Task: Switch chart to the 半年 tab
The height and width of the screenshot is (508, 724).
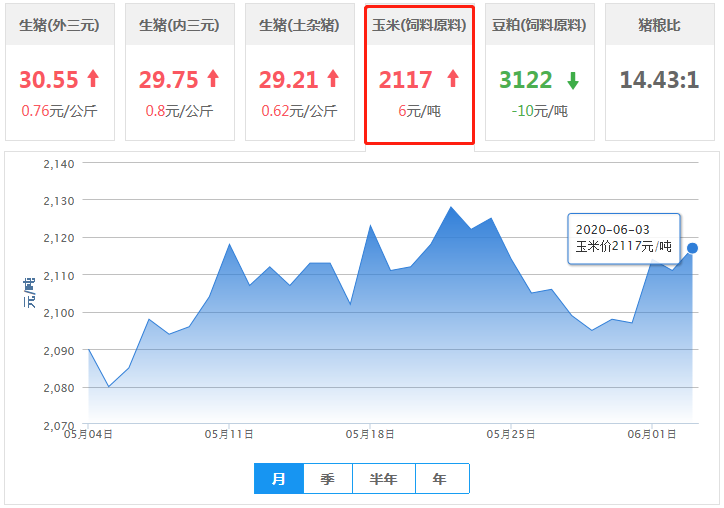Action: (x=384, y=479)
